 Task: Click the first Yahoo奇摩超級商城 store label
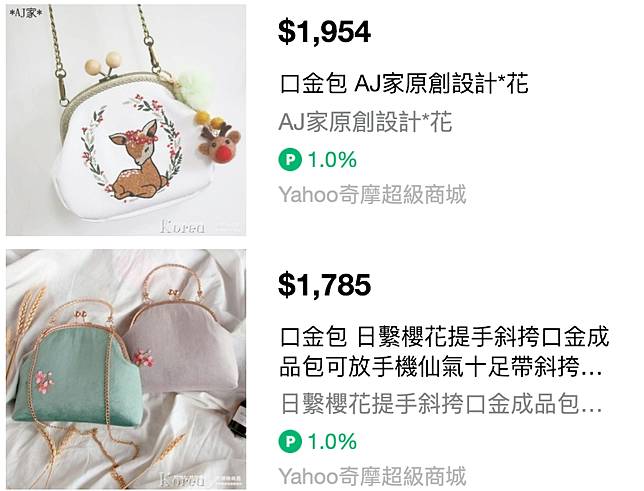372,194
